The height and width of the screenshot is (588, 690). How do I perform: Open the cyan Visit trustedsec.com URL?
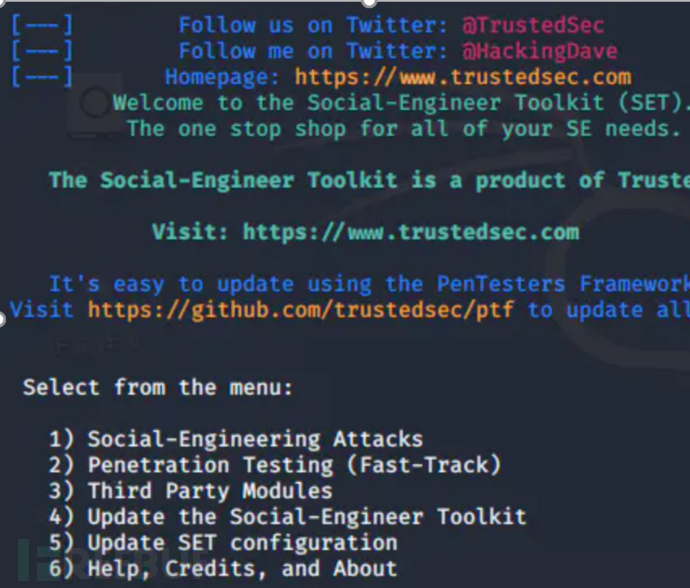(x=411, y=232)
